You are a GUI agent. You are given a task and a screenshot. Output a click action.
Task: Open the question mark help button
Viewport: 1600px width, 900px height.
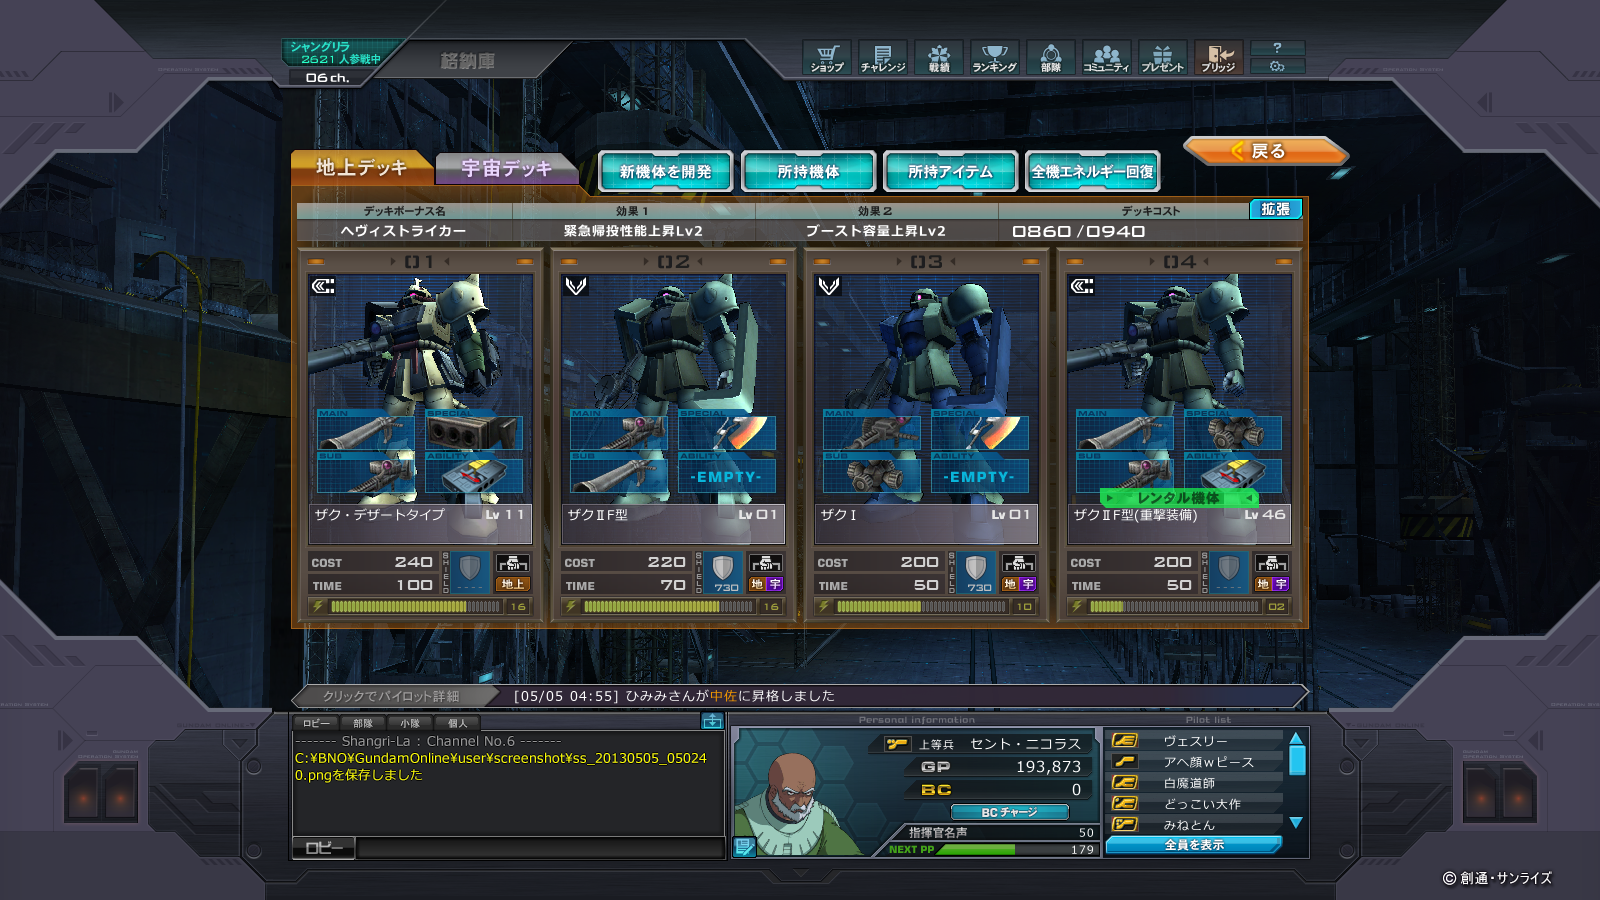1277,48
